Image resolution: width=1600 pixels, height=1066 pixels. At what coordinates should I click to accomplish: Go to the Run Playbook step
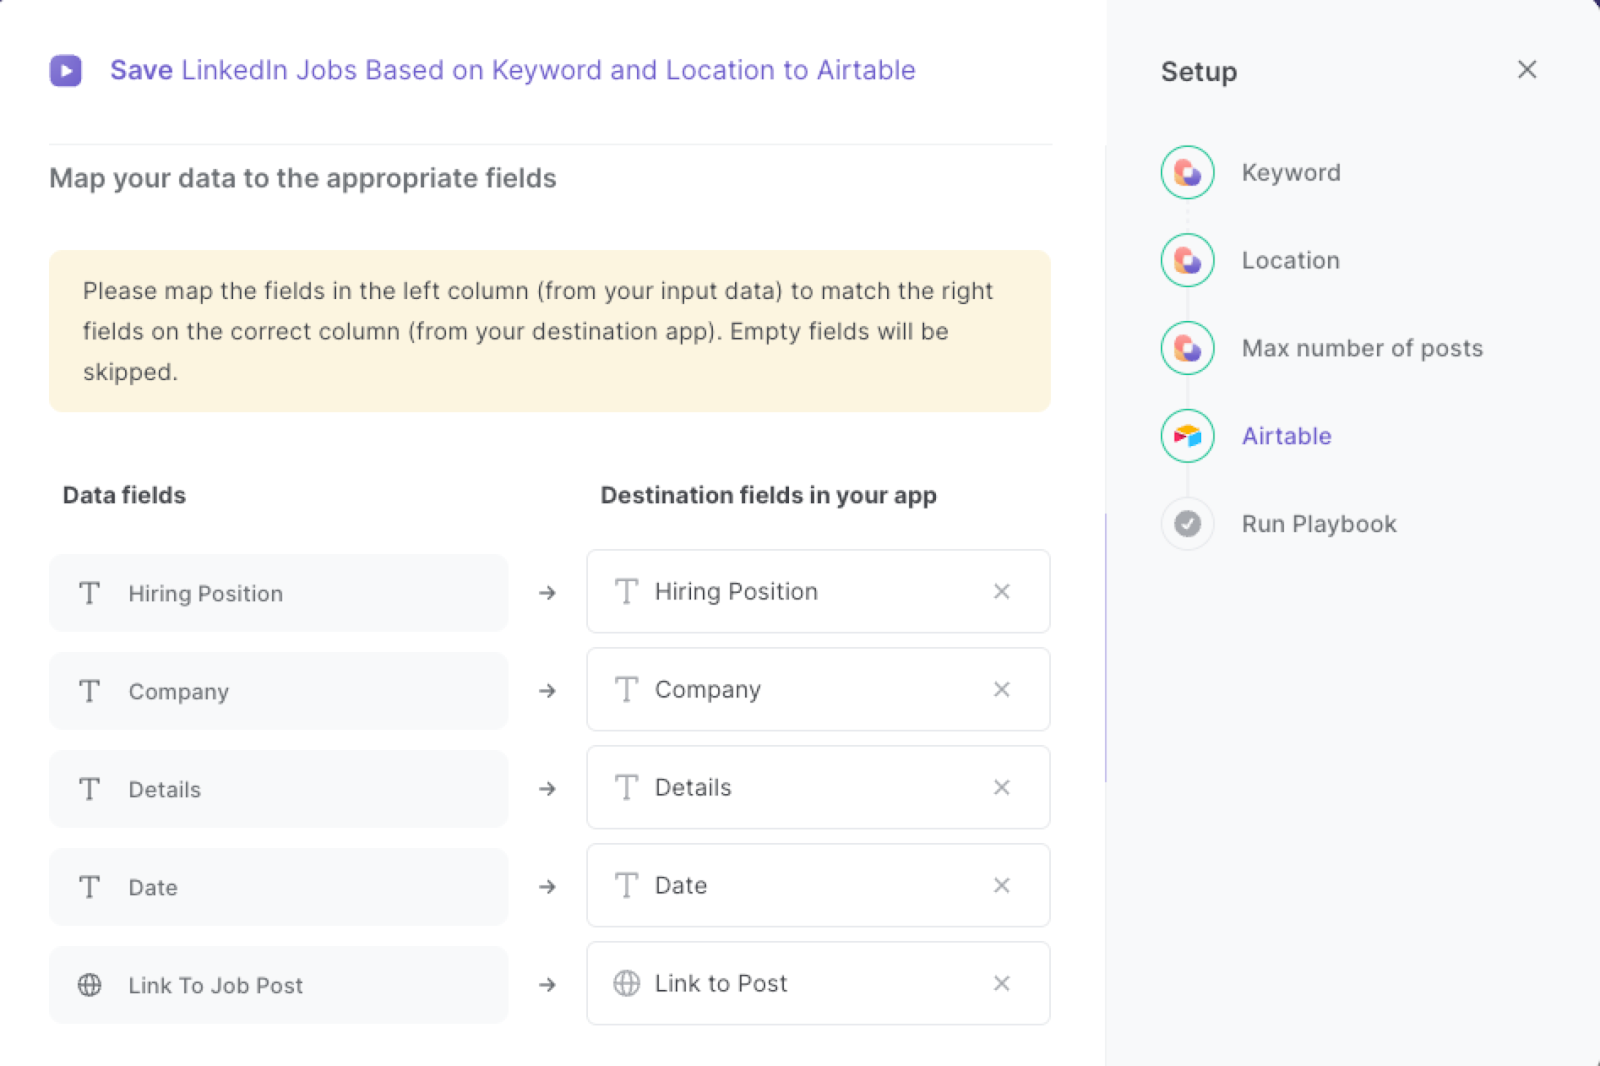[x=1319, y=524]
